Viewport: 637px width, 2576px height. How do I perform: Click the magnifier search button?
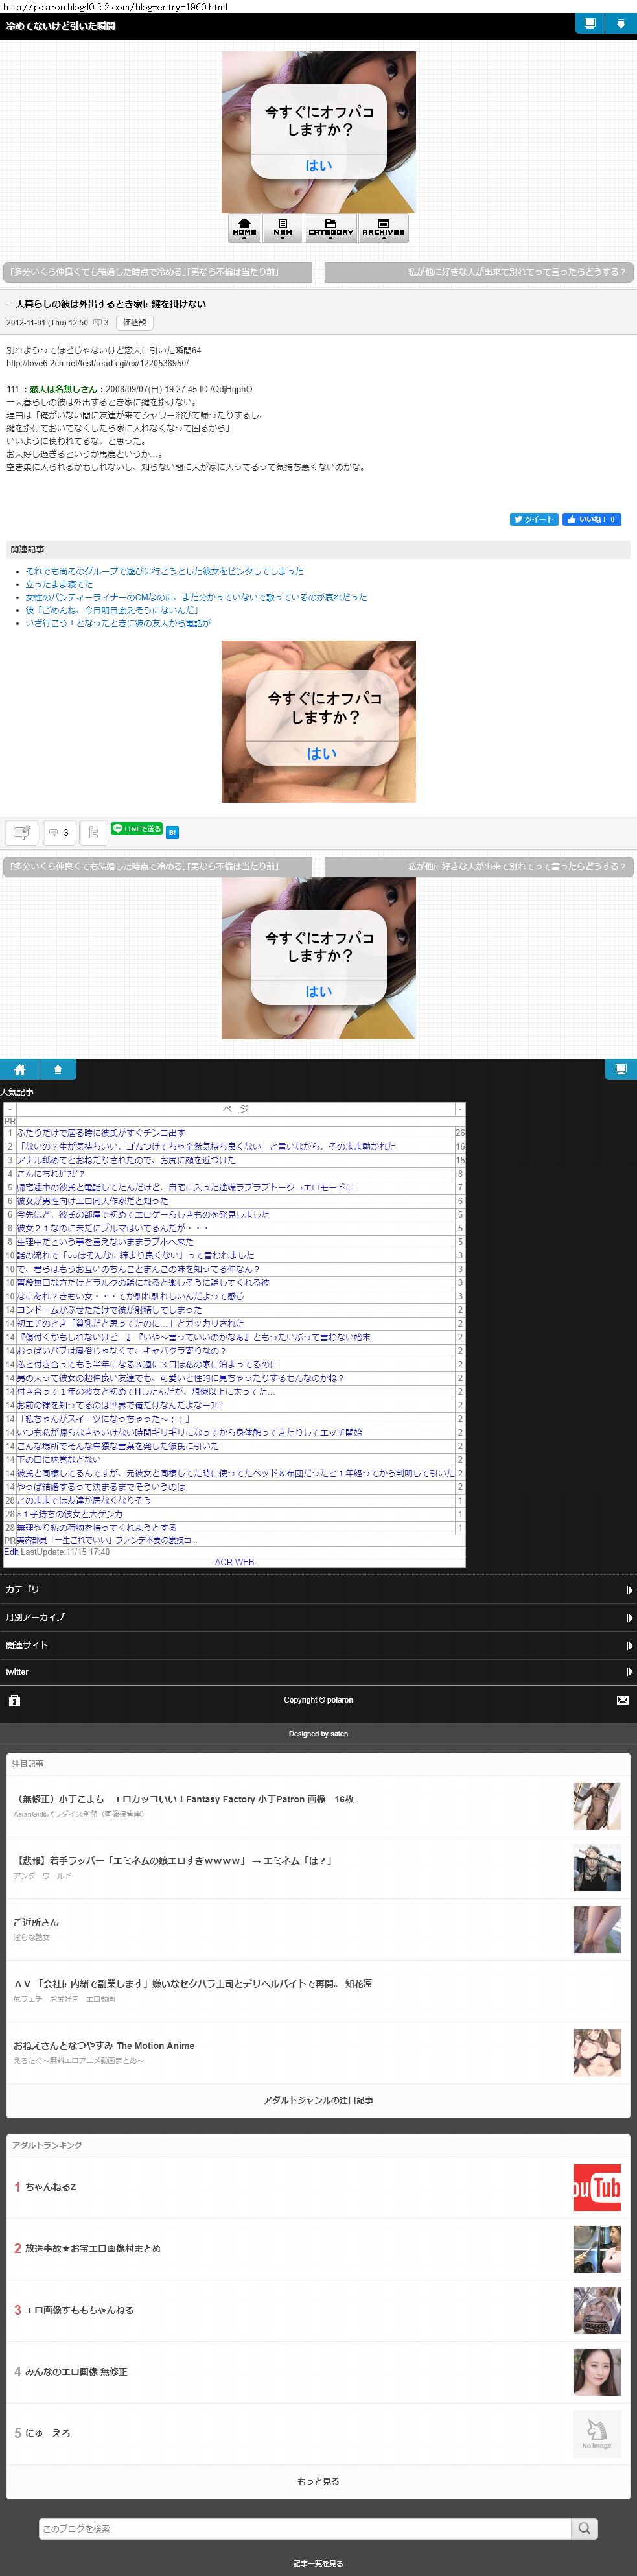point(584,2528)
